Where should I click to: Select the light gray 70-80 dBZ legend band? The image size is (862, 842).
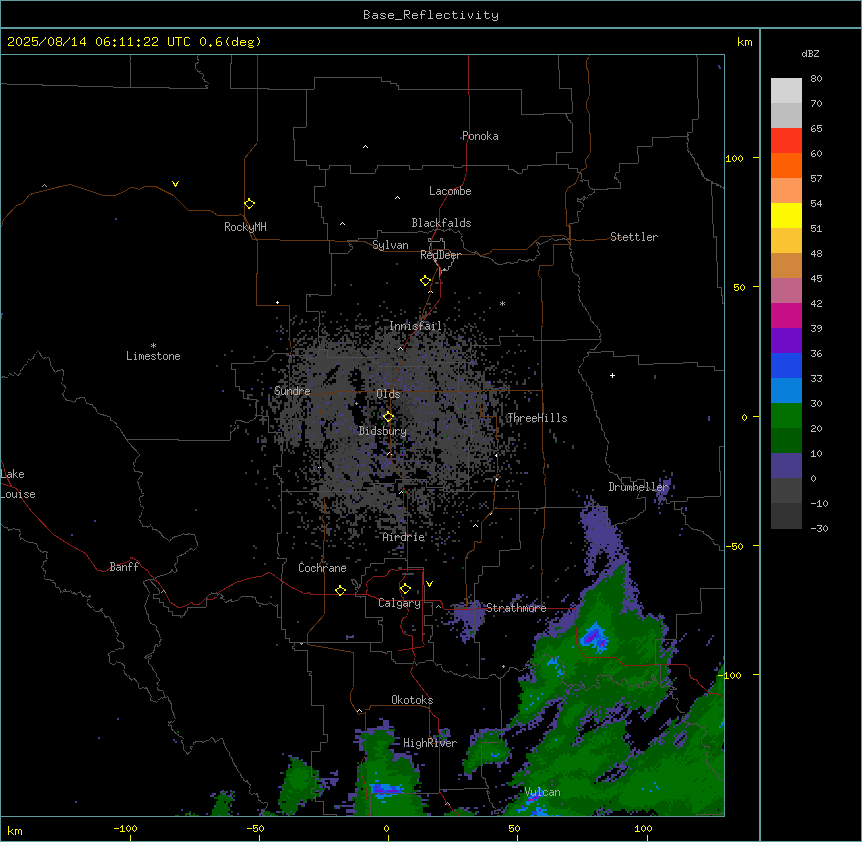pyautogui.click(x=786, y=91)
